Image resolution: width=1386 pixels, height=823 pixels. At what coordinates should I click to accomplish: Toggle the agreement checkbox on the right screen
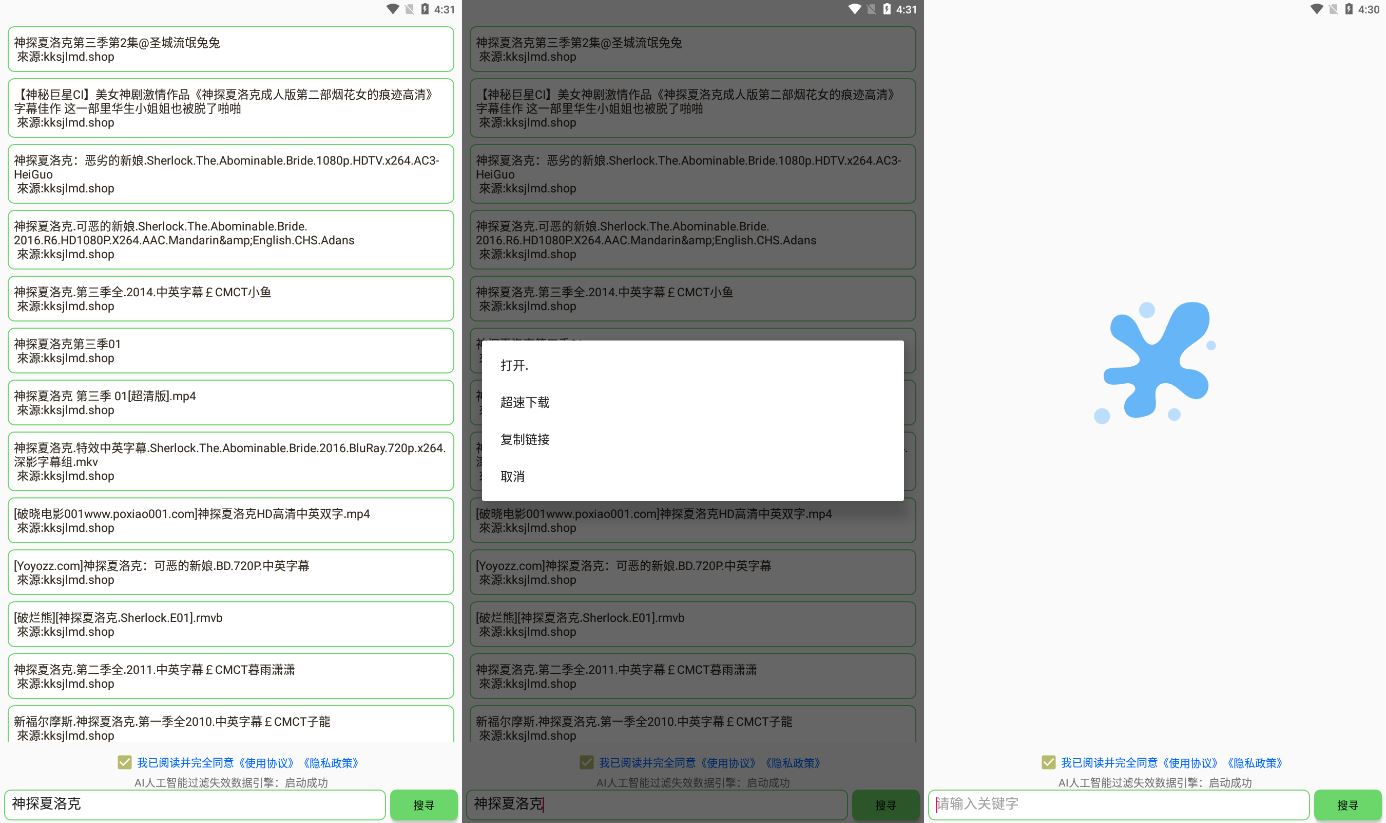click(x=1049, y=762)
